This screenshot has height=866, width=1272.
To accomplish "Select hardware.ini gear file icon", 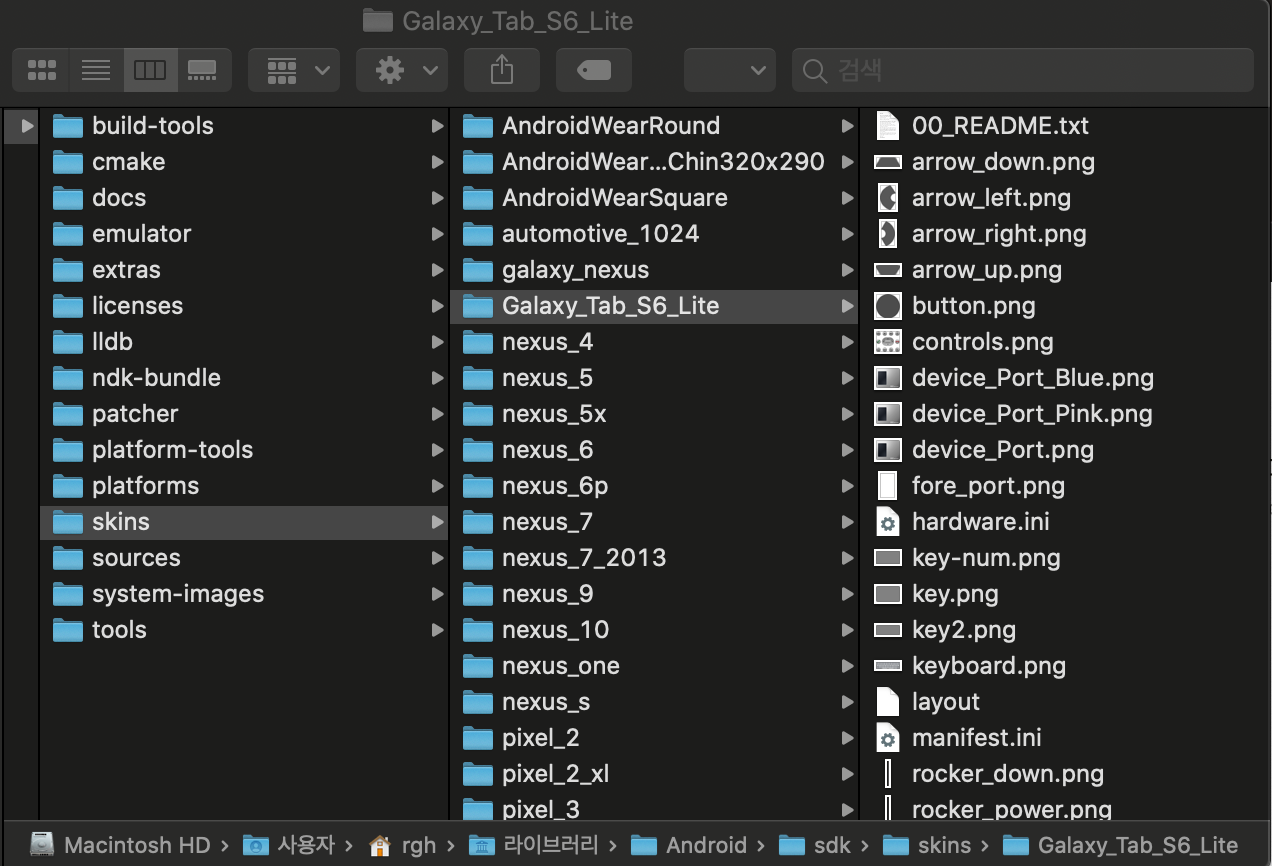I will [x=888, y=522].
